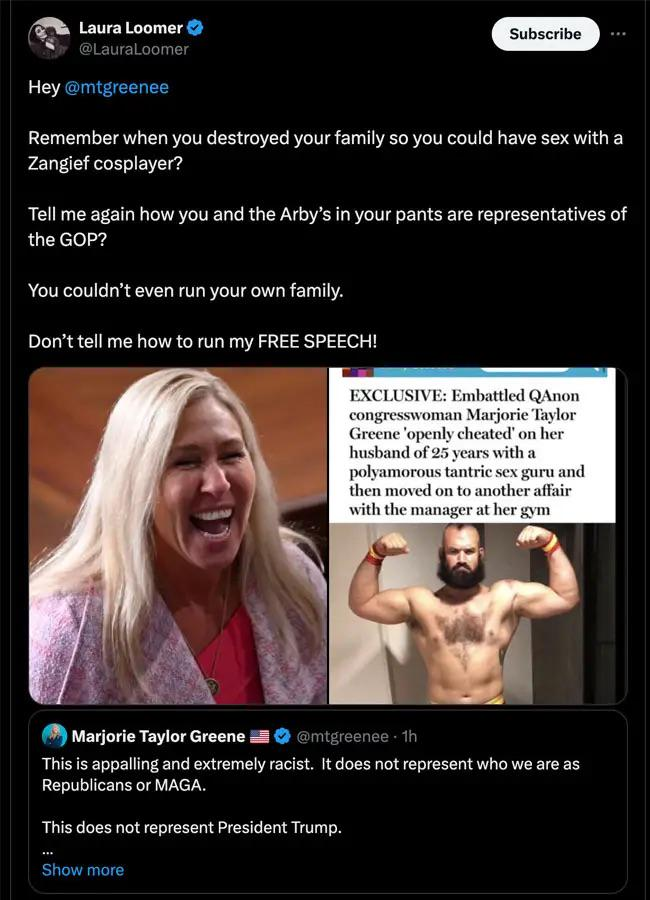This screenshot has width=650, height=900.
Task: Click the Subscribe button
Action: click(545, 34)
